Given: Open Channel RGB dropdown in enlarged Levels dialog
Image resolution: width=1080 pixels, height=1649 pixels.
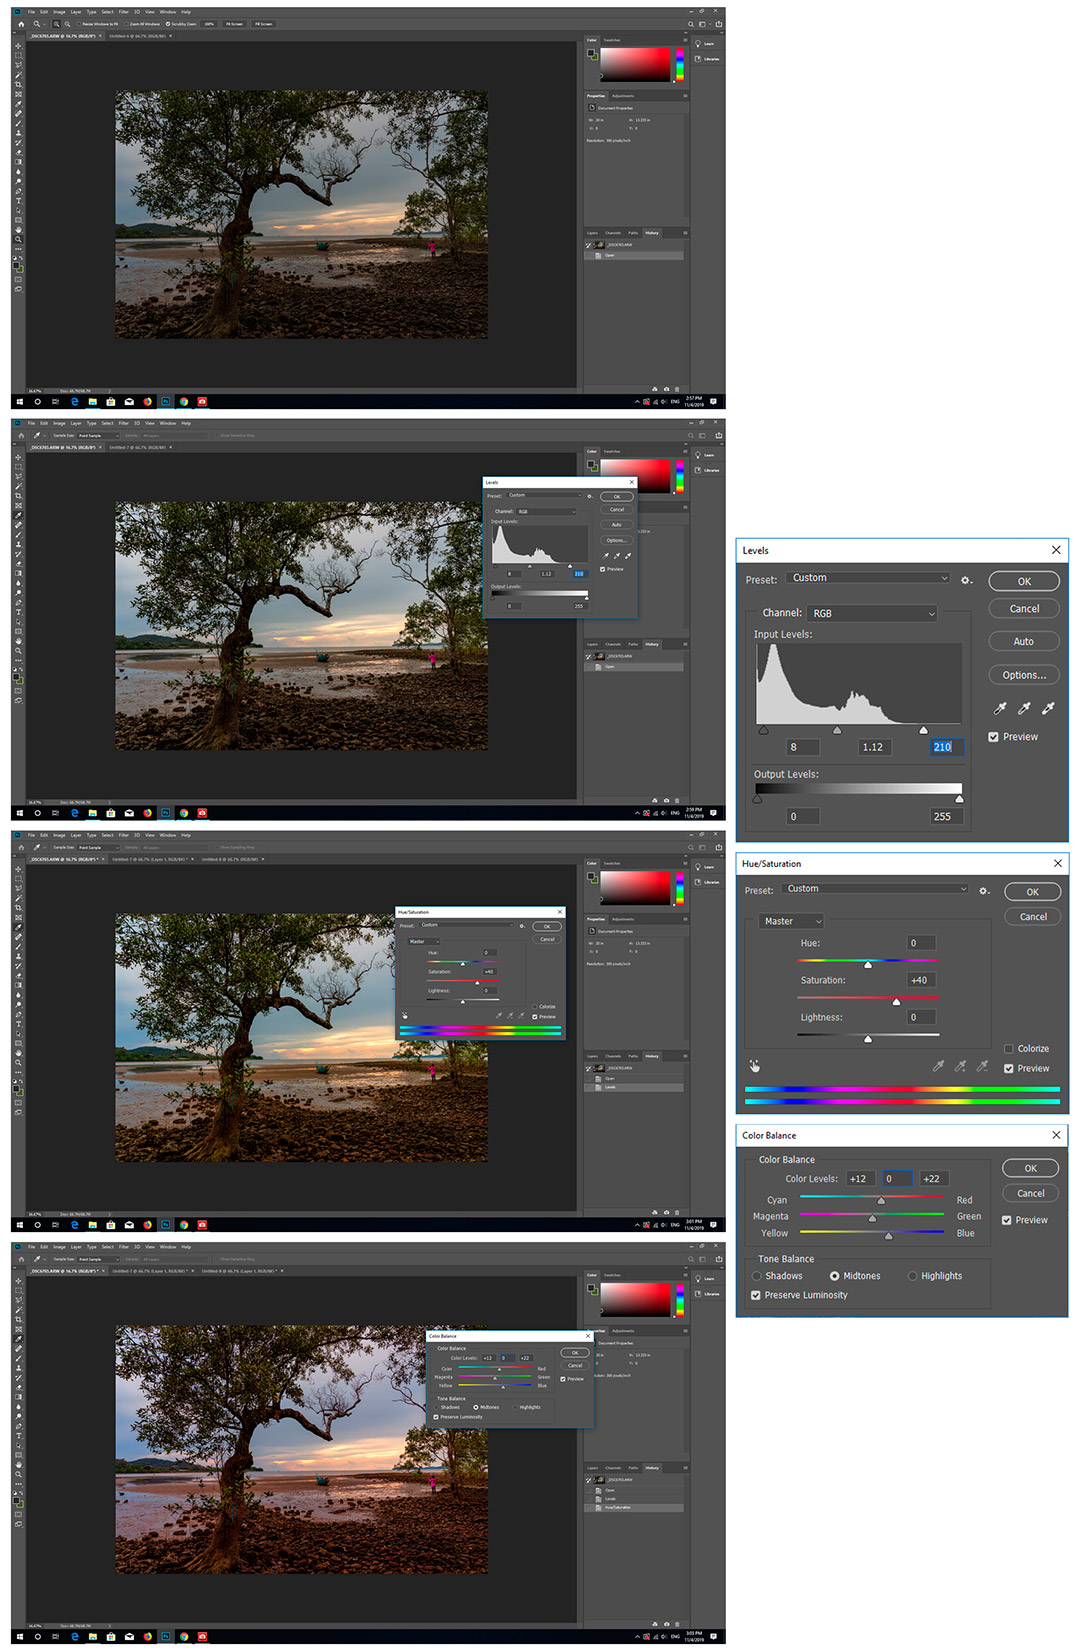Looking at the screenshot, I should point(872,613).
